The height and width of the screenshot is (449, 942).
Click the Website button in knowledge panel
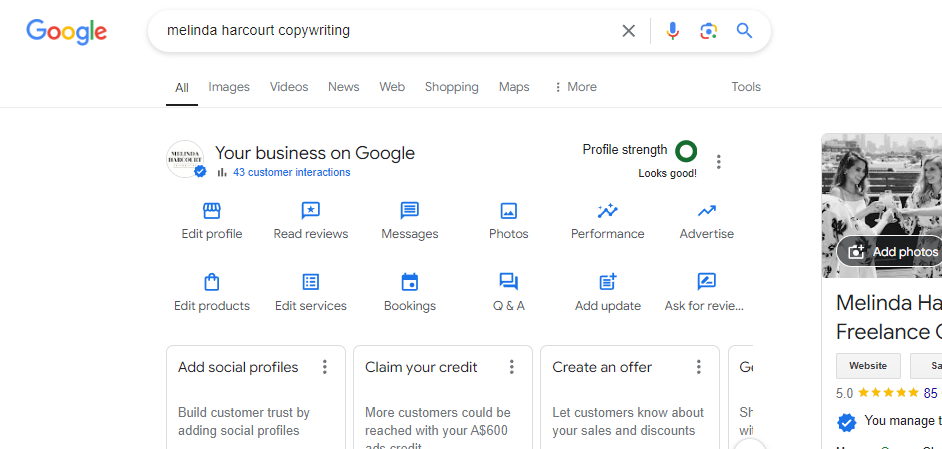pos(868,365)
